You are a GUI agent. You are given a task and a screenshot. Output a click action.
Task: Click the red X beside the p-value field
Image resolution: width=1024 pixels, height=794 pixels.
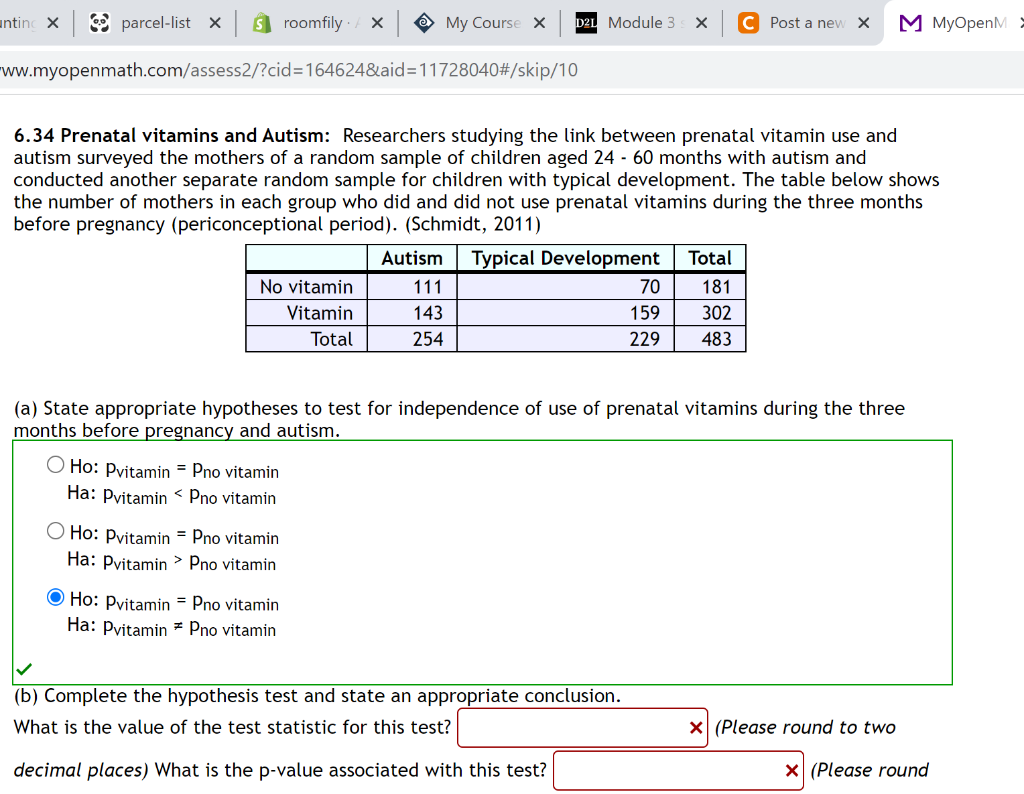pyautogui.click(x=792, y=770)
